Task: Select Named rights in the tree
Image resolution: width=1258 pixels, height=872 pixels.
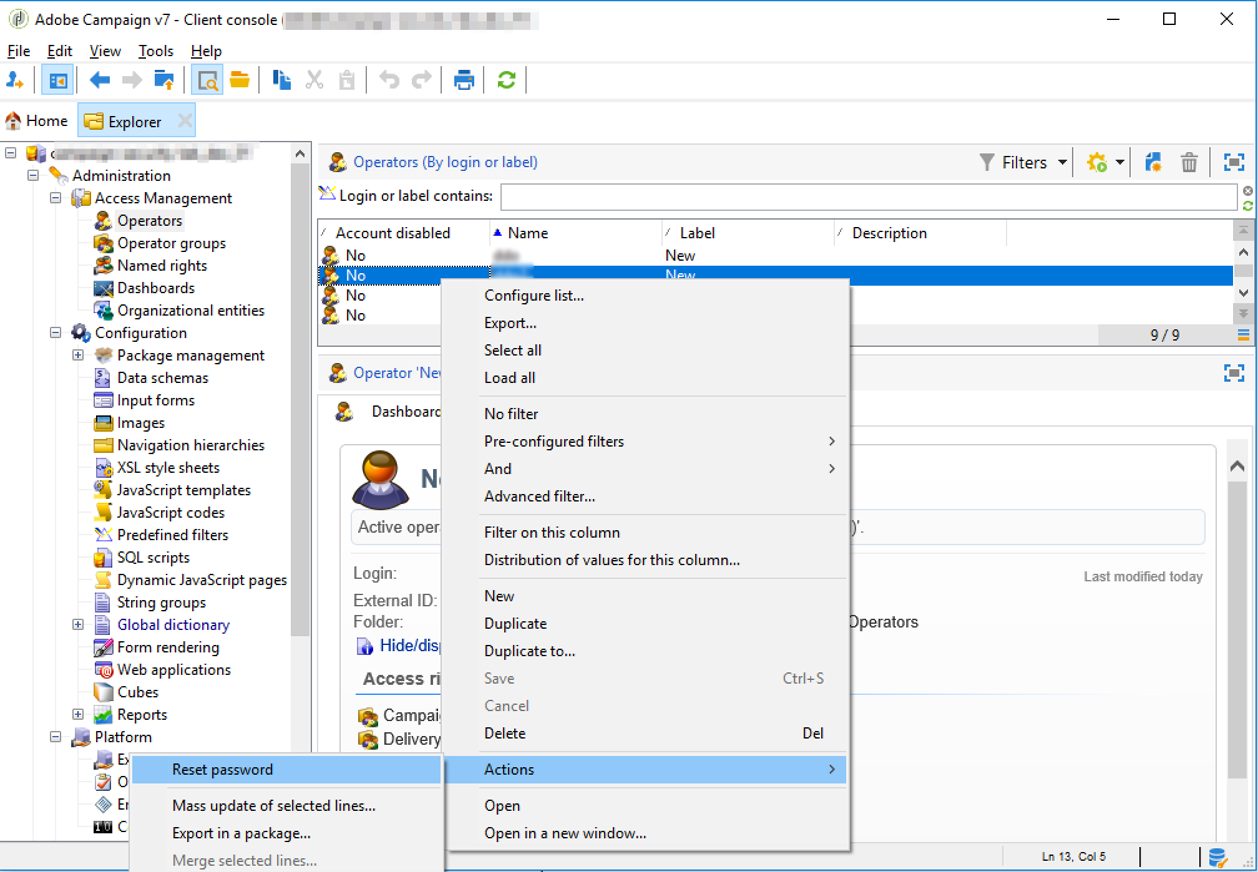Action: (x=162, y=266)
